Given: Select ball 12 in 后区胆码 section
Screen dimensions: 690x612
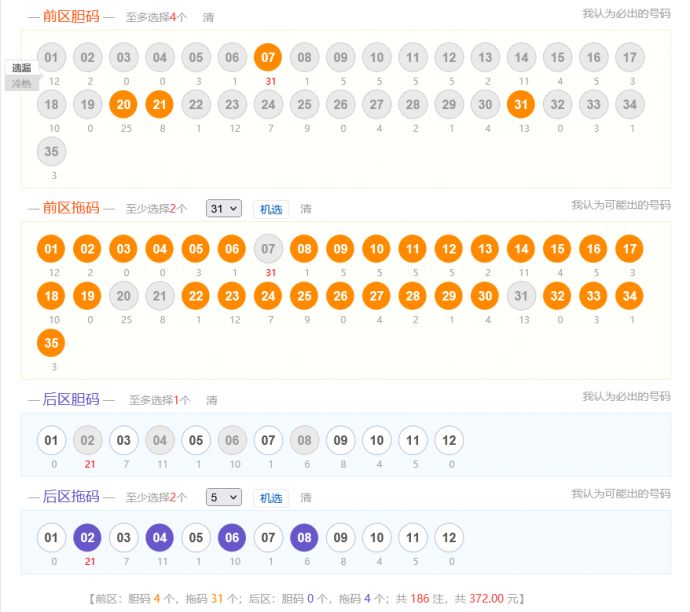Looking at the screenshot, I should coord(449,440).
